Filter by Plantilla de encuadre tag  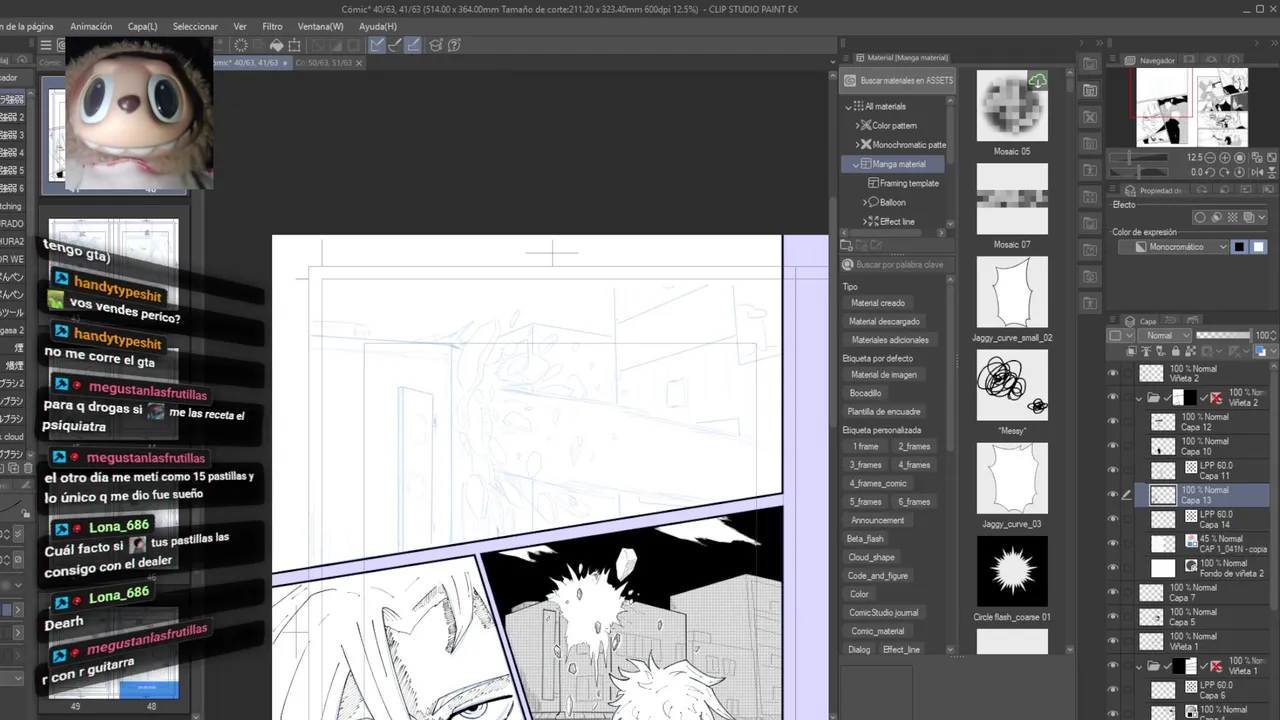coord(884,411)
